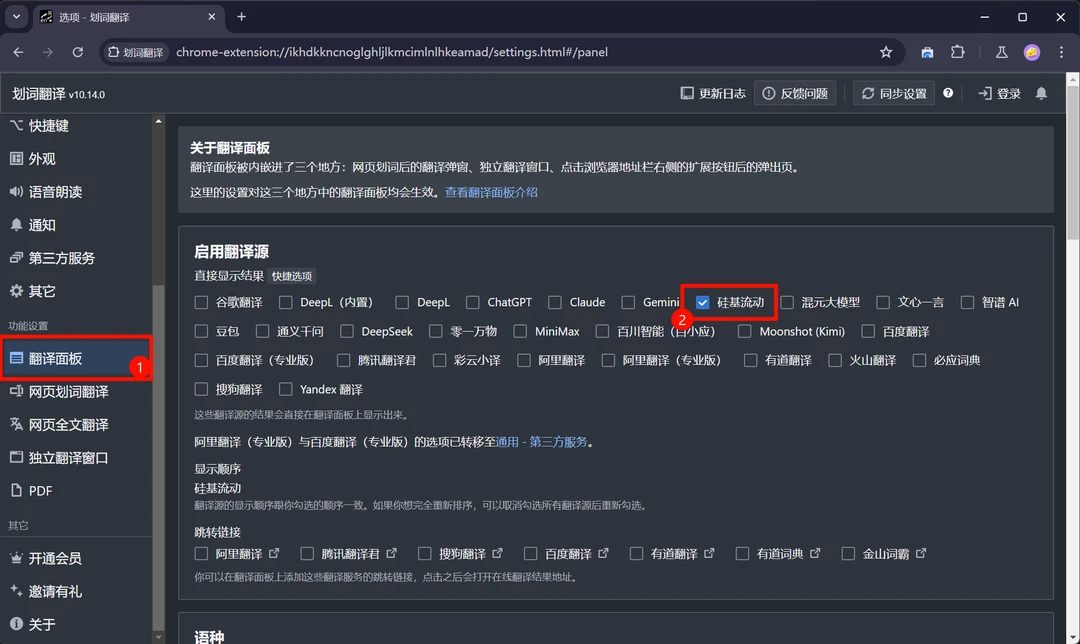The width and height of the screenshot is (1080, 644).
Task: Close the 选项 - 划词翻译 tab
Action: click(x=211, y=17)
